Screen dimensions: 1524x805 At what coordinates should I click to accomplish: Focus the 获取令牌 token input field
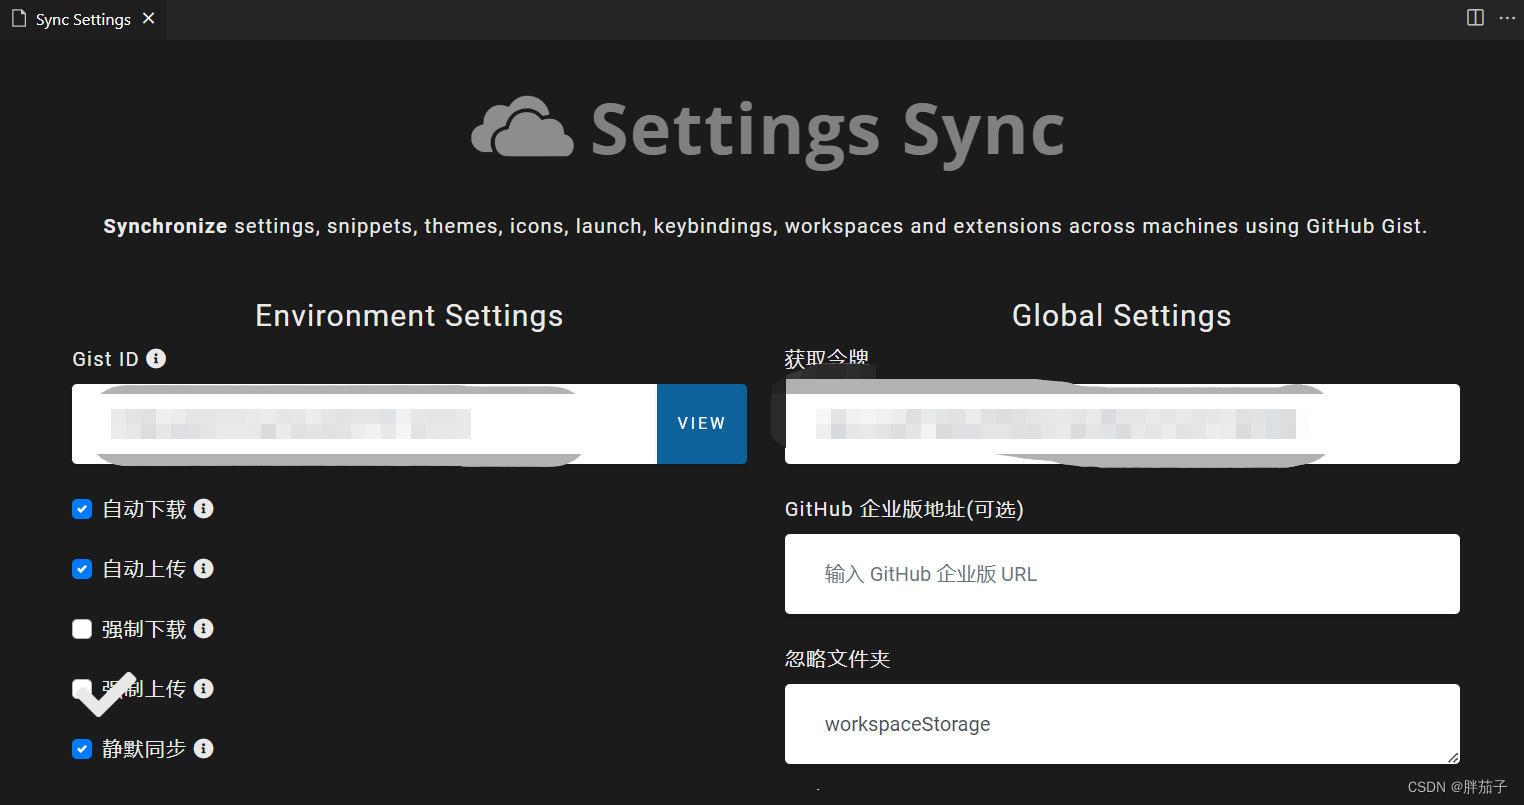[x=1122, y=424]
